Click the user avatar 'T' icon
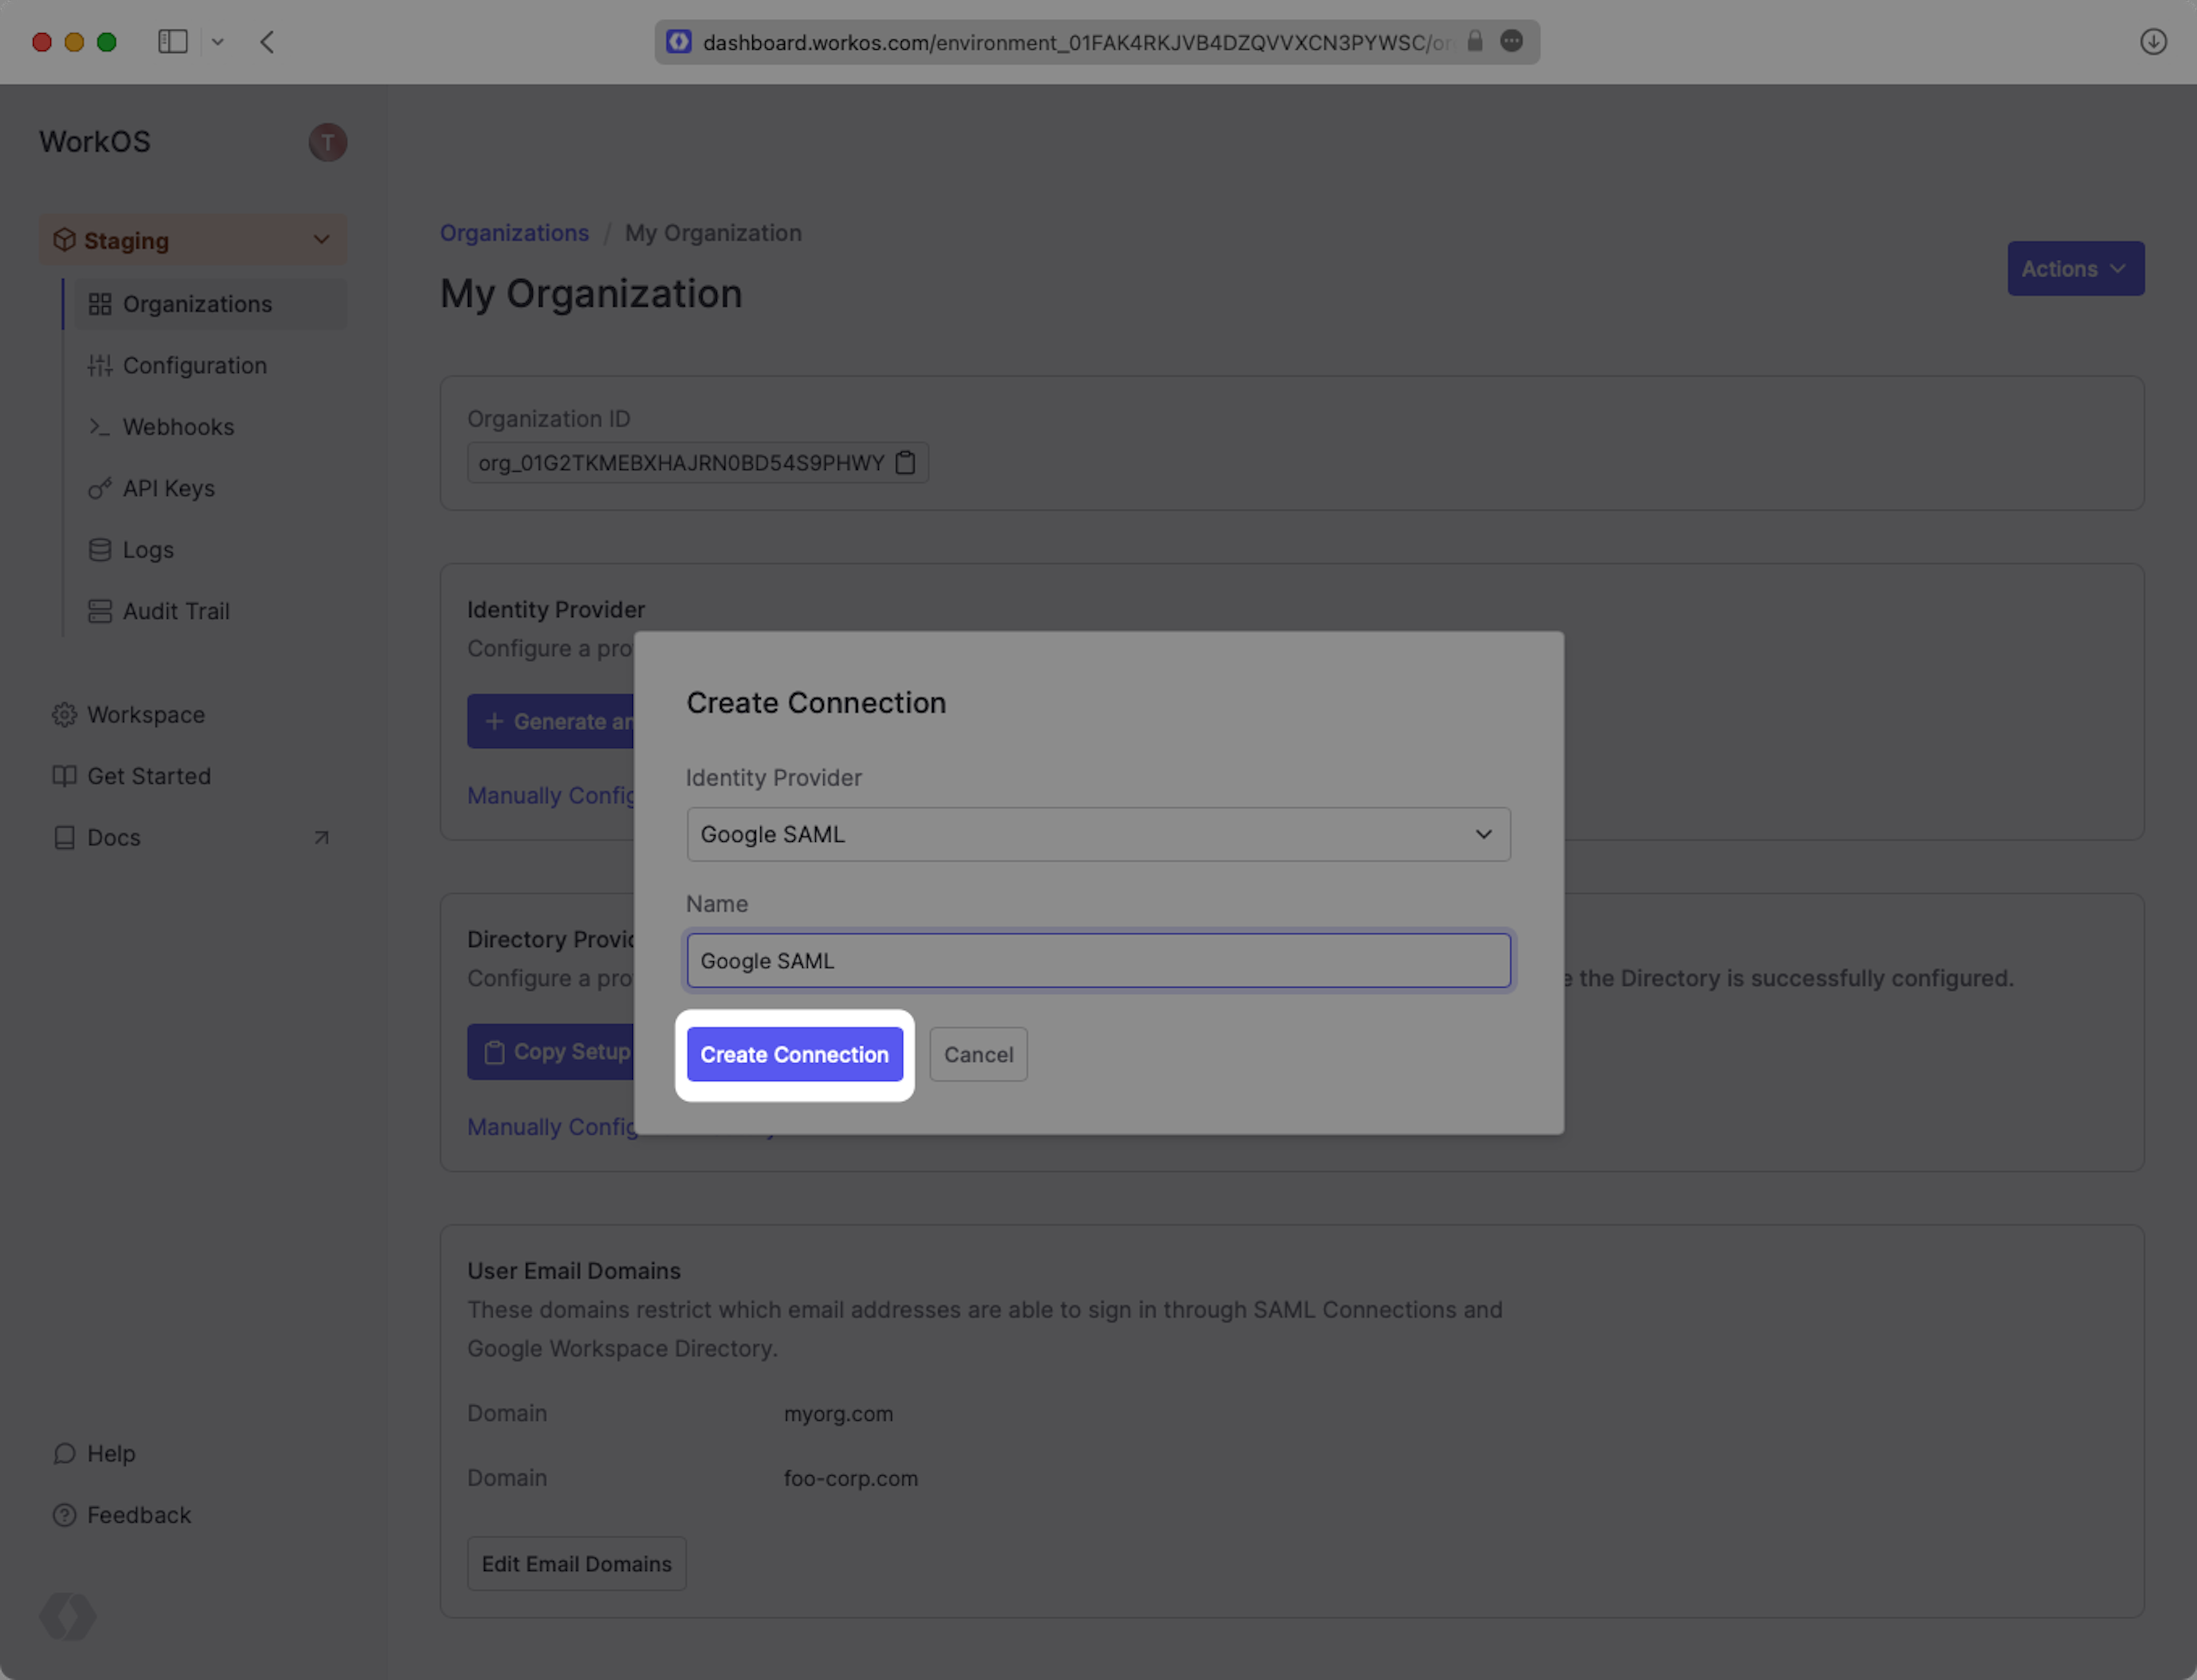Image resolution: width=2197 pixels, height=1680 pixels. 327,142
